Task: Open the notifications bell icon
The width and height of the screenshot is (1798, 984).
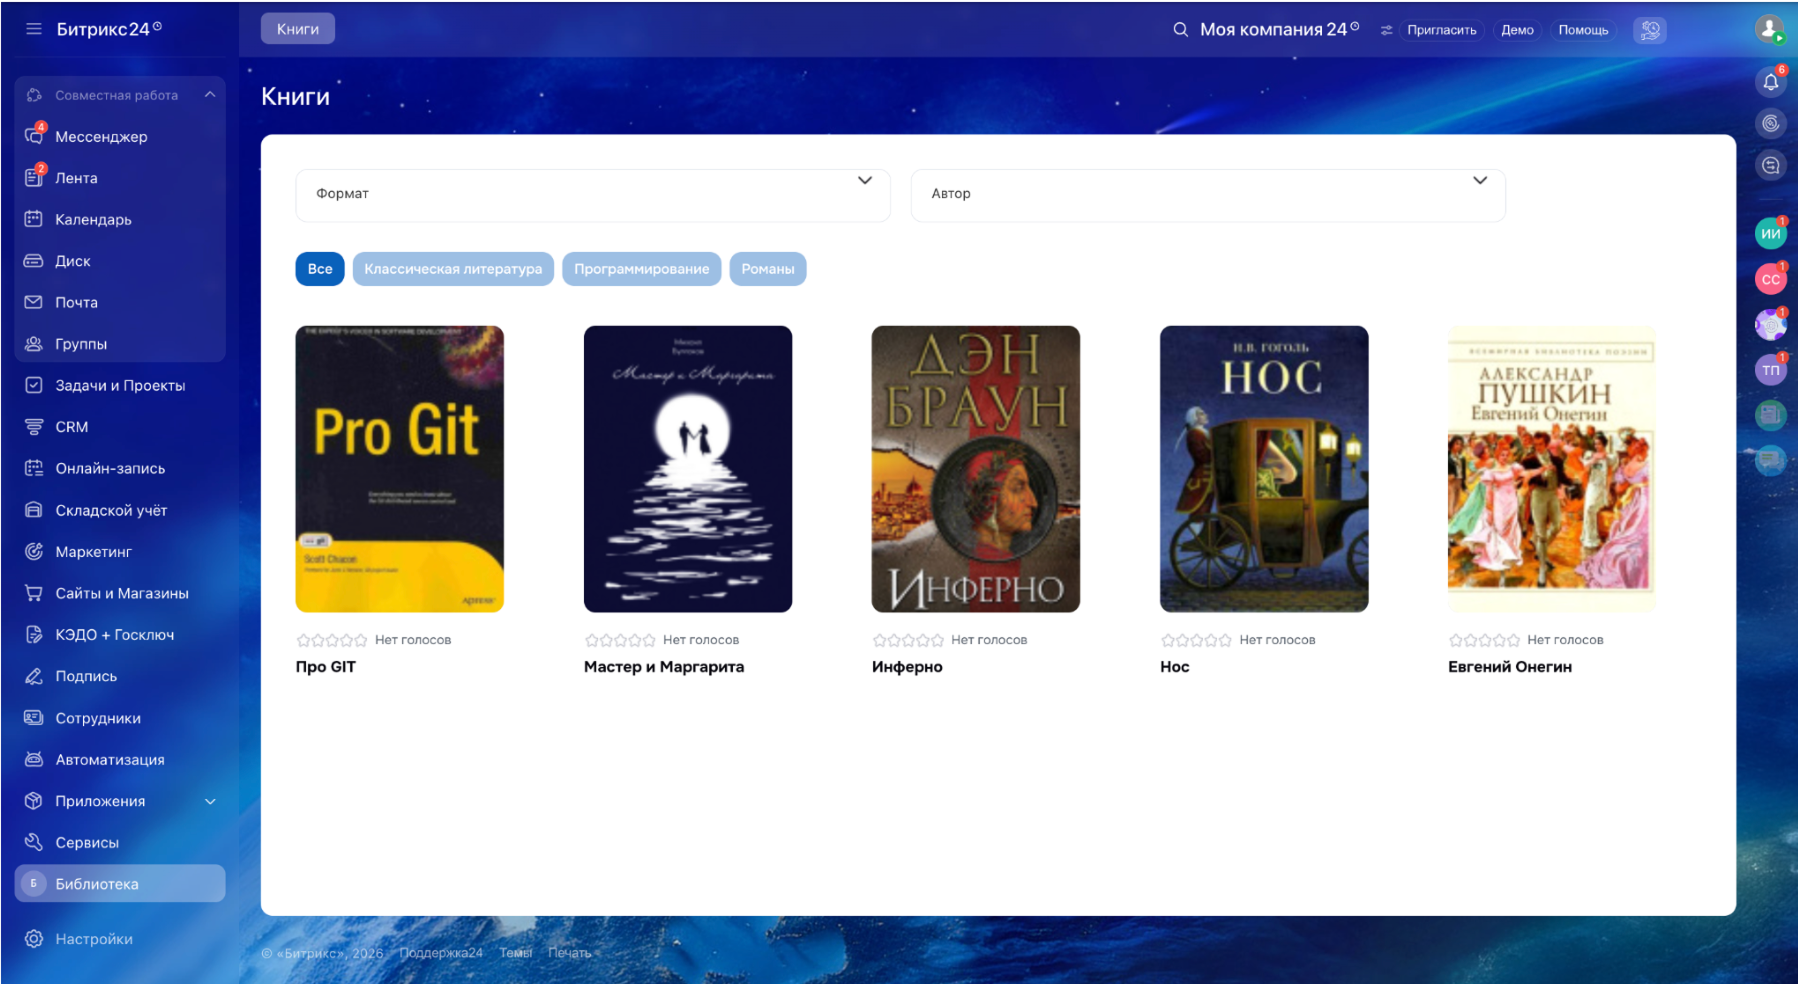Action: point(1770,82)
